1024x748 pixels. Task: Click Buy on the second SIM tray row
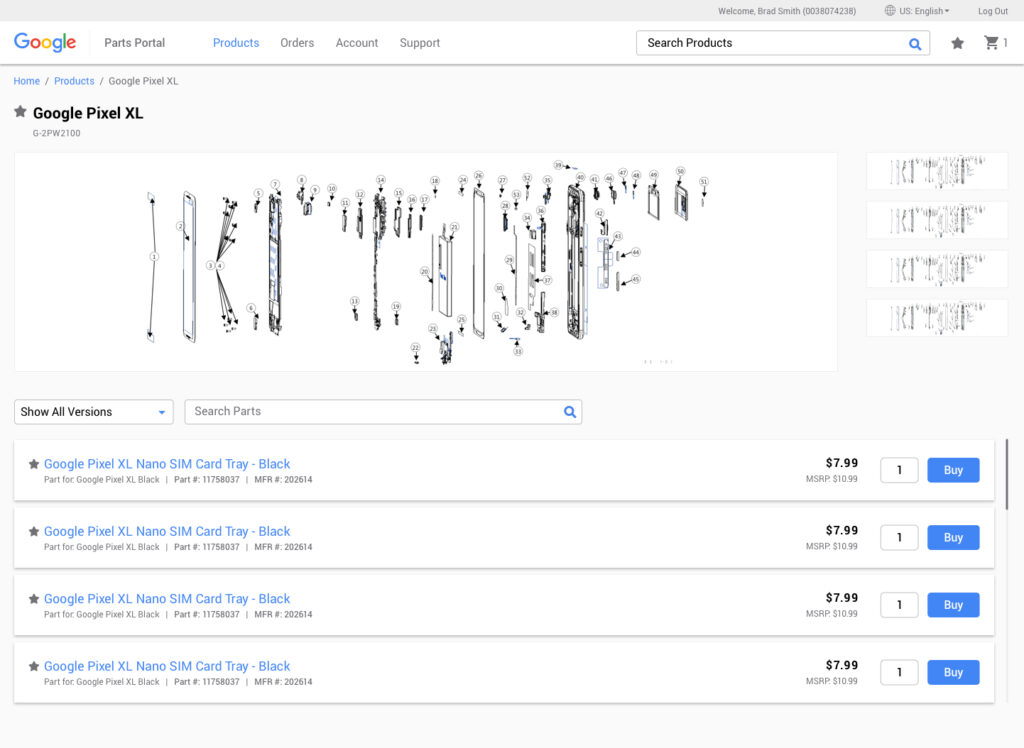point(953,538)
